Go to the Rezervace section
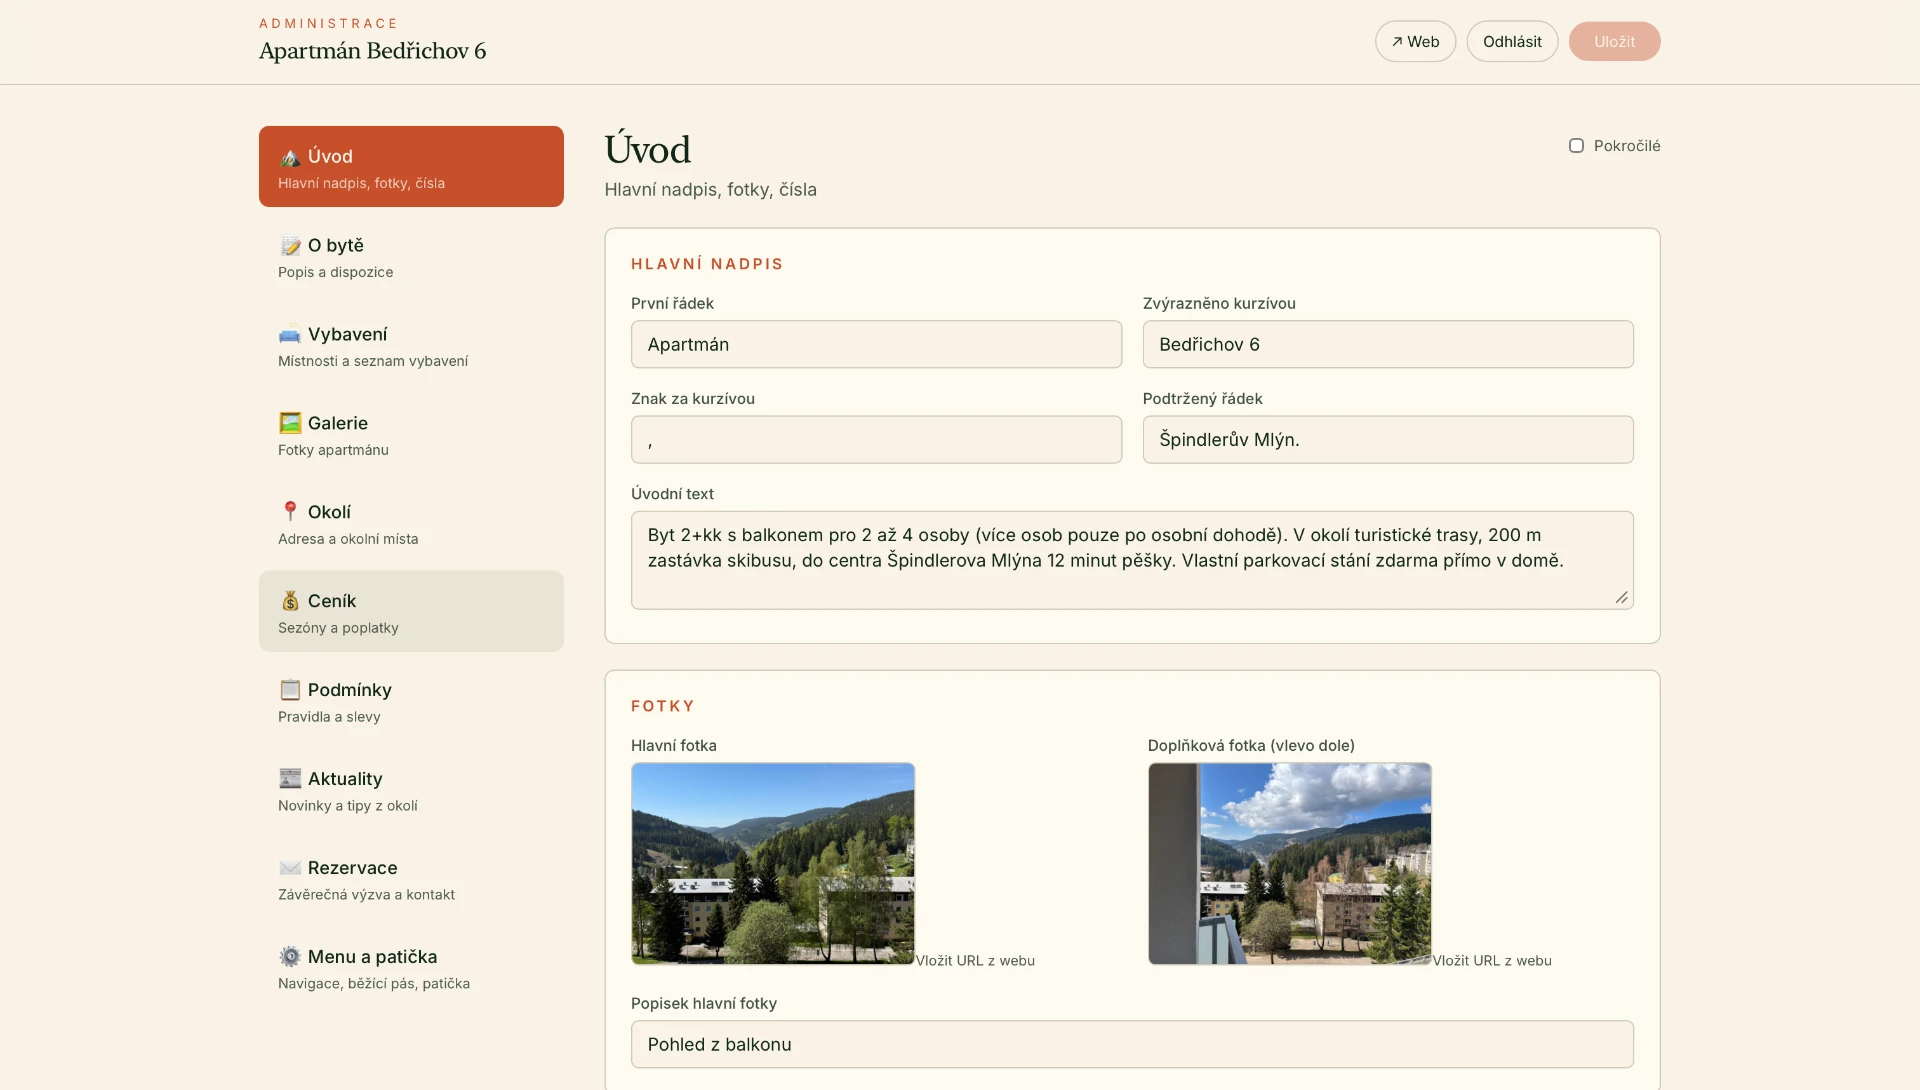This screenshot has height=1090, width=1920. [411, 879]
